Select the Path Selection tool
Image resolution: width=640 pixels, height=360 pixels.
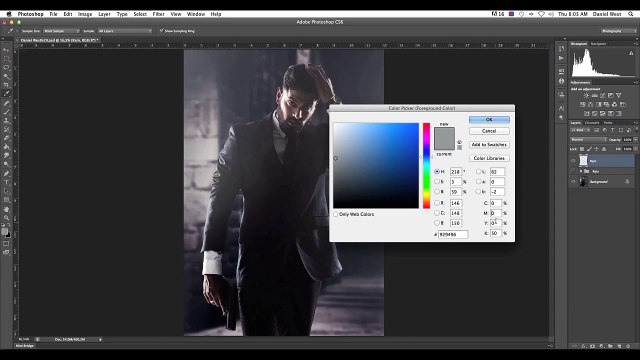[6, 191]
